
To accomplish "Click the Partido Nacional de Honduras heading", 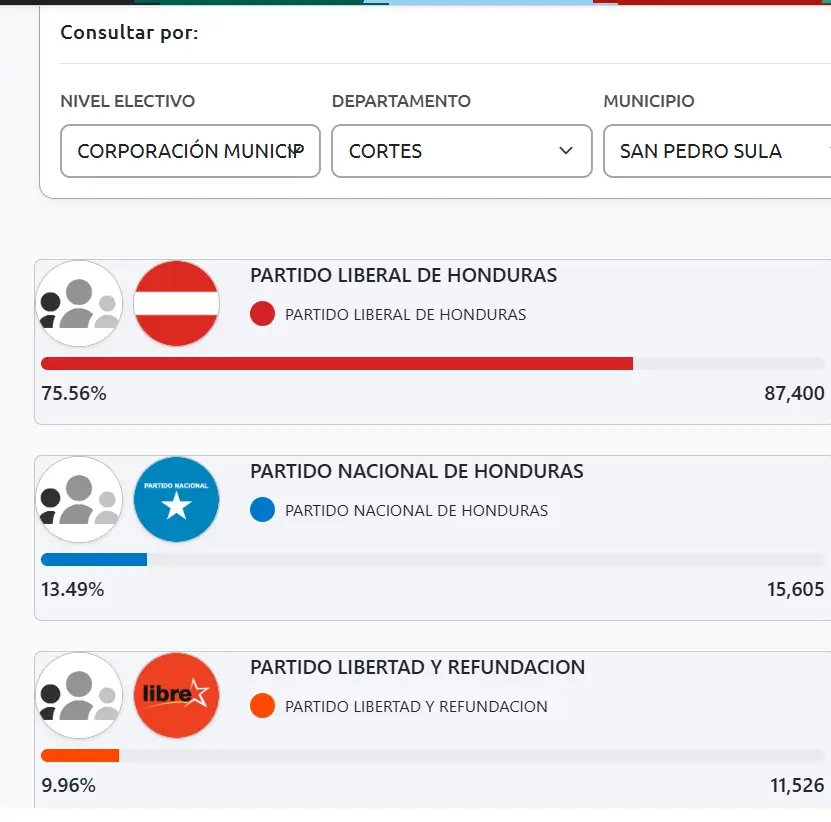I will (416, 471).
